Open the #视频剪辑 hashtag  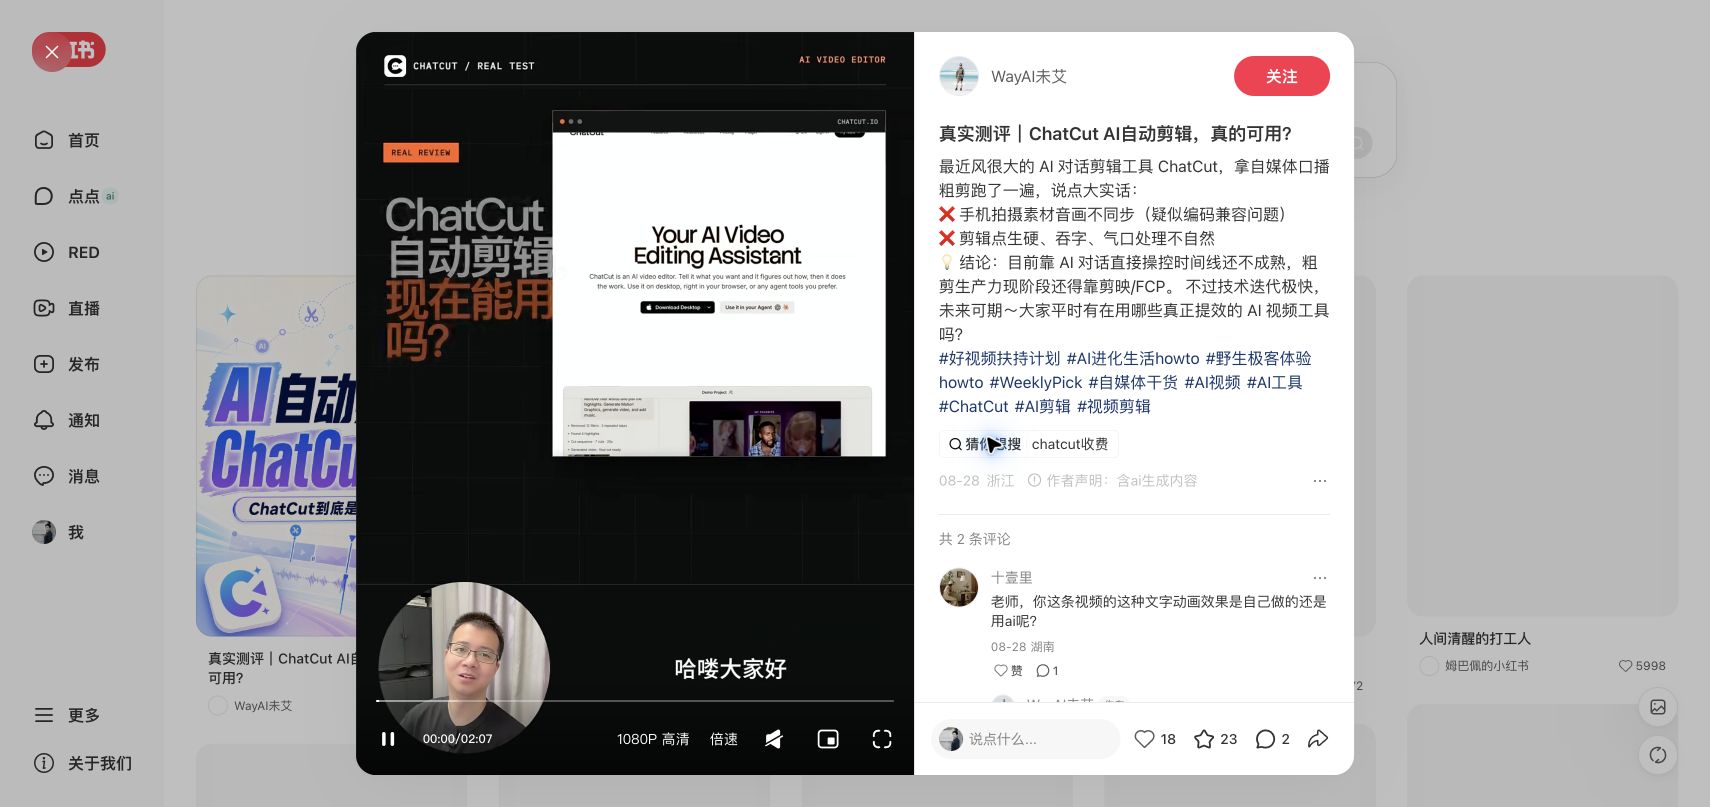pyautogui.click(x=1114, y=406)
